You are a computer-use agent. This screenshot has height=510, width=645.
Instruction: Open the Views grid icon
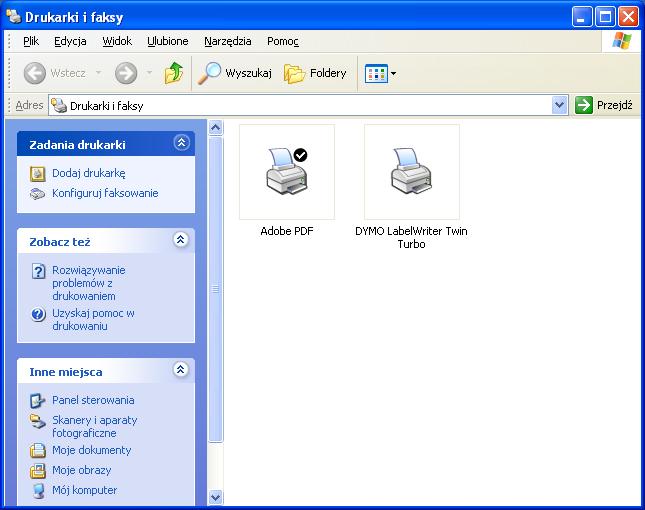click(x=376, y=74)
